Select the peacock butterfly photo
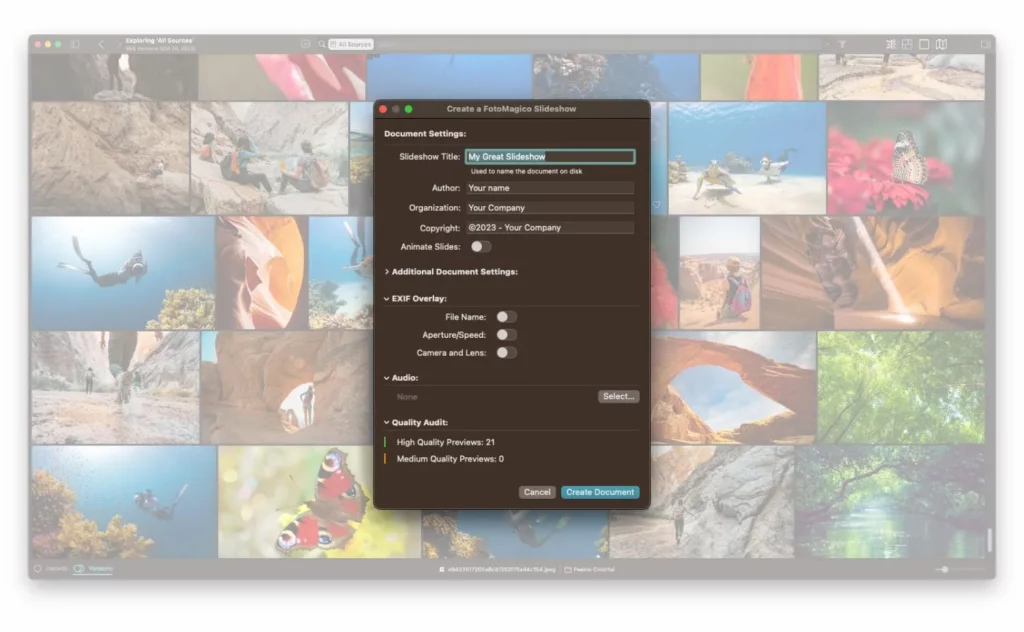The height and width of the screenshot is (632, 1024). point(319,502)
